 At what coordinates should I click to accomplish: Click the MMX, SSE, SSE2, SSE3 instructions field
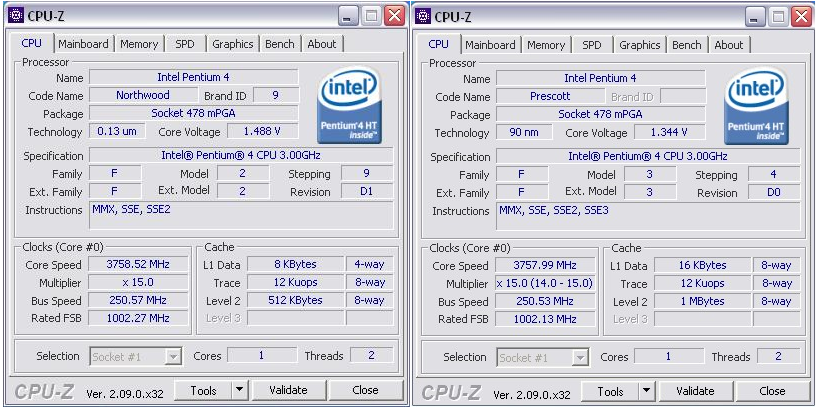[648, 216]
